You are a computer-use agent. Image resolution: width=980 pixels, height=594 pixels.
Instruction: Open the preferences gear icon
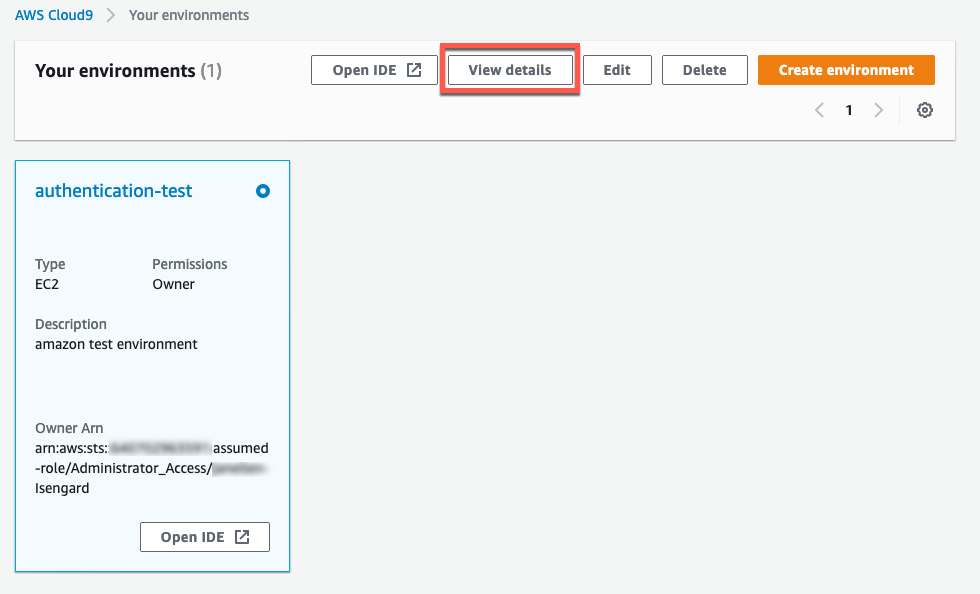point(924,110)
